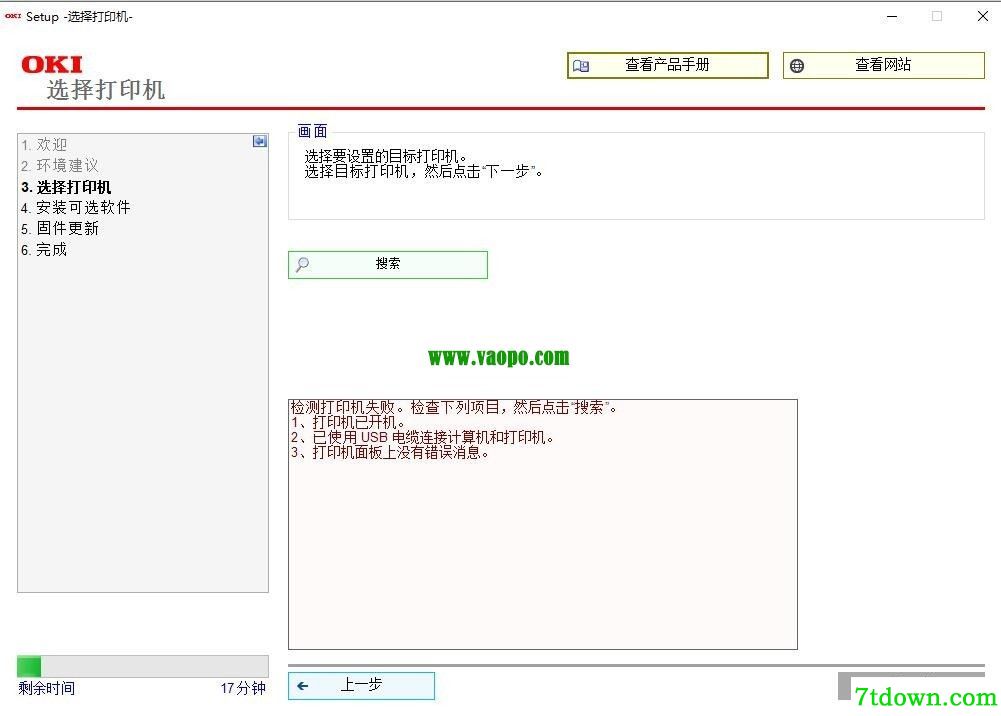Click the OKI icon in title bar

coord(13,16)
